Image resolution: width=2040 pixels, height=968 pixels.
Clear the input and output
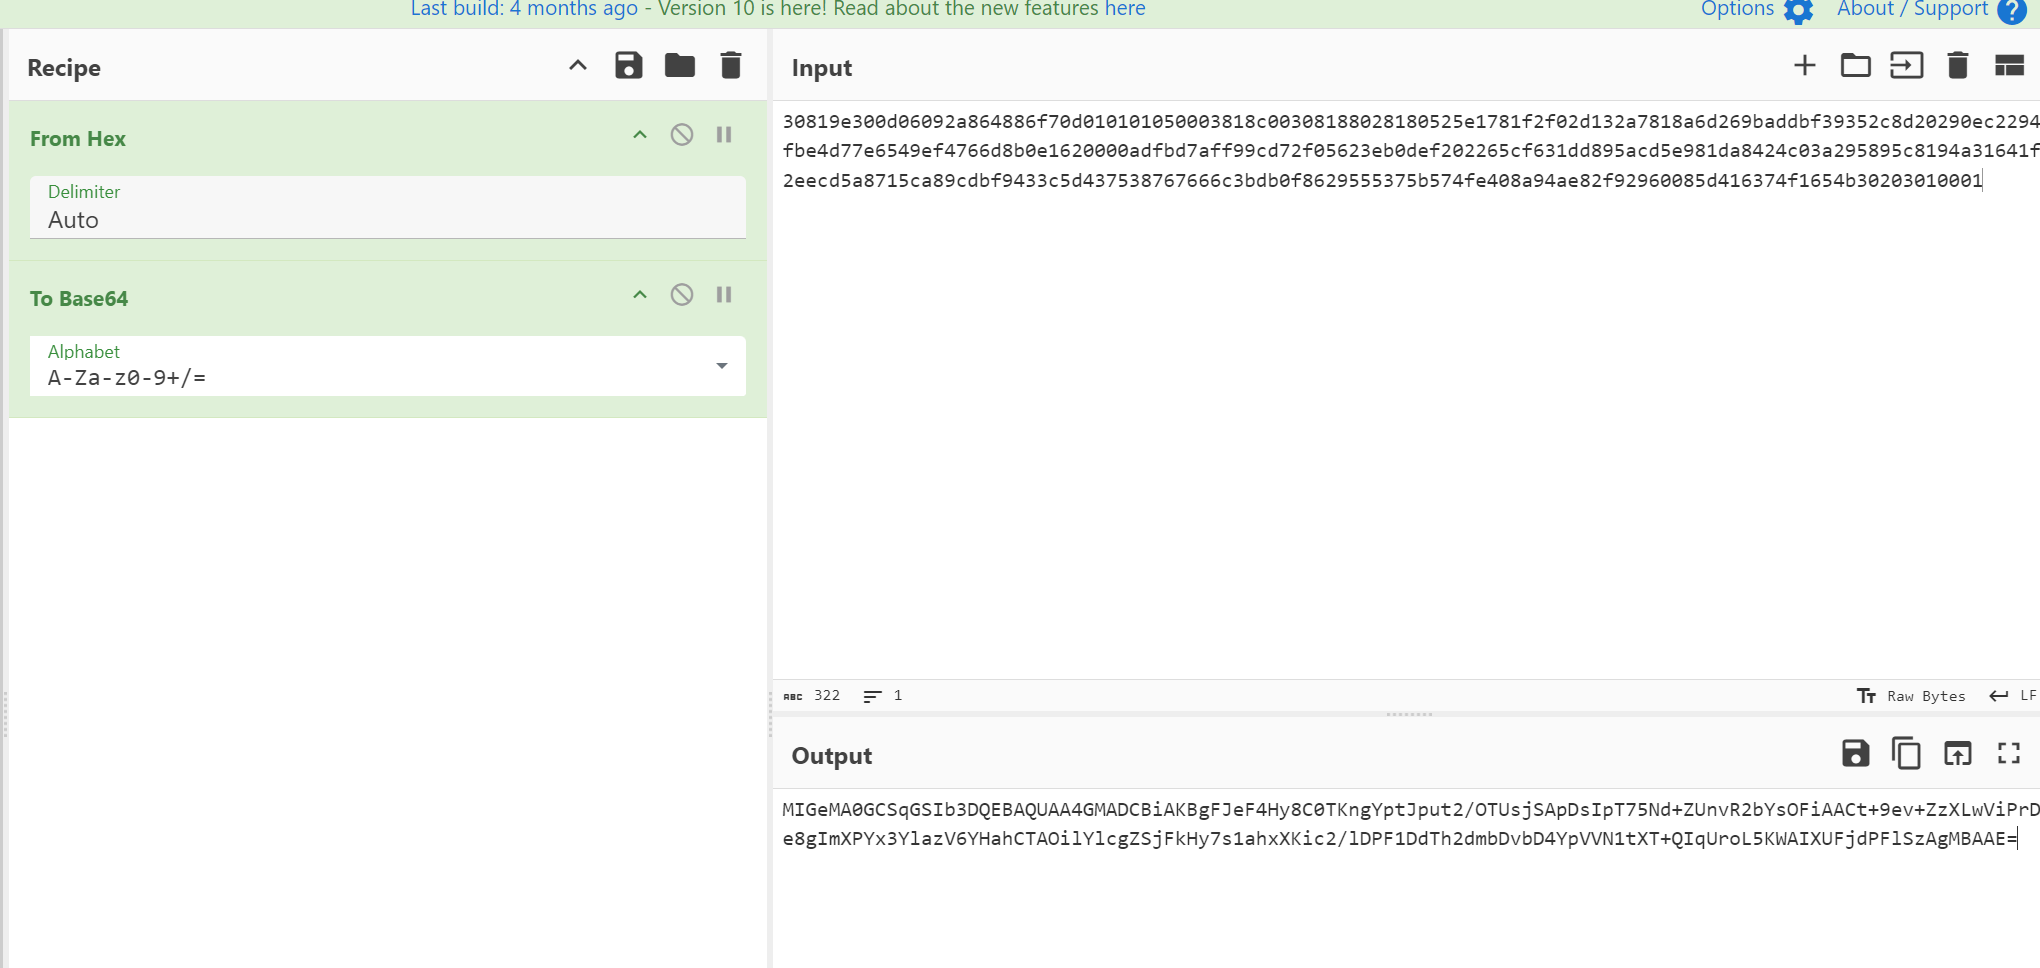click(x=1957, y=66)
